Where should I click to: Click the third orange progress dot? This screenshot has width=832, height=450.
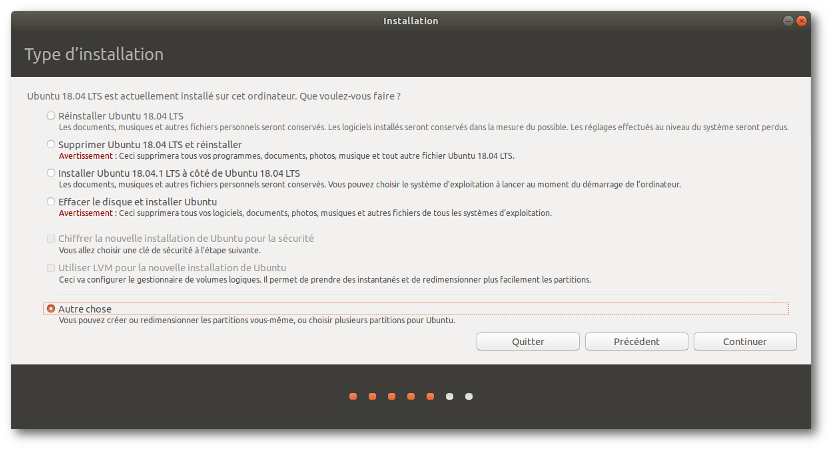[392, 397]
